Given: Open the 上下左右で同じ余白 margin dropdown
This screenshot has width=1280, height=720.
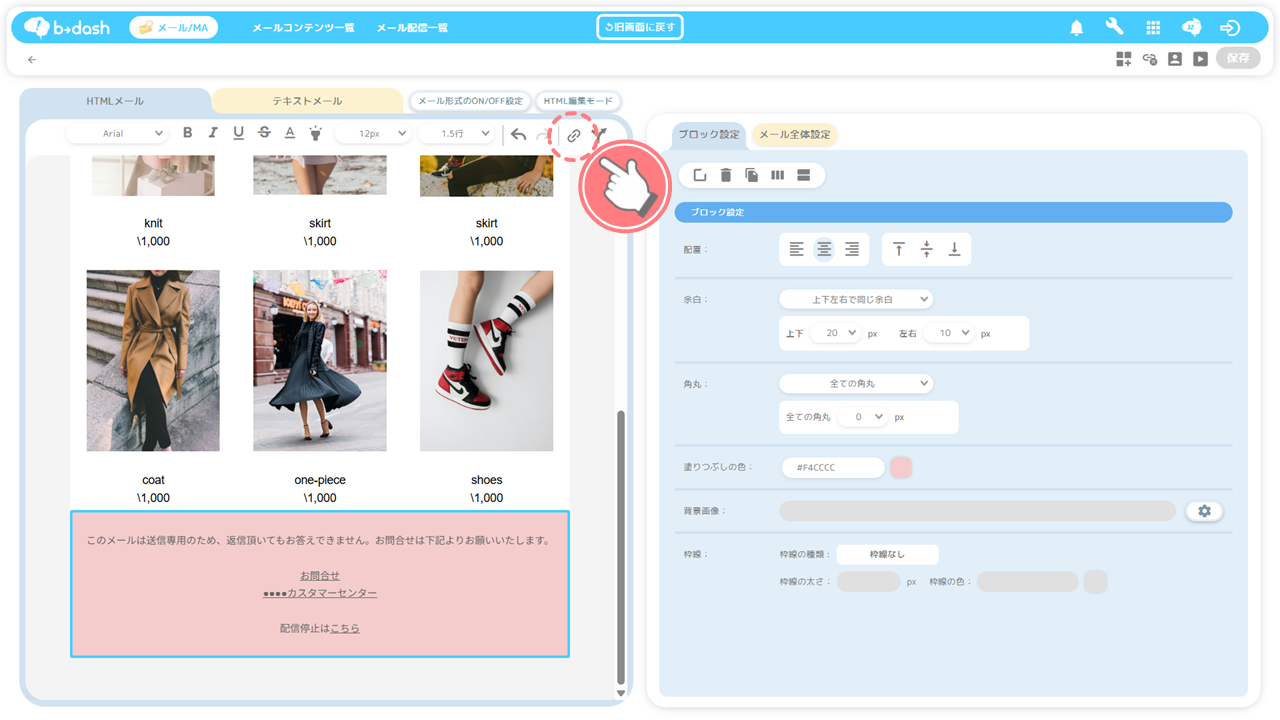Looking at the screenshot, I should pyautogui.click(x=855, y=299).
